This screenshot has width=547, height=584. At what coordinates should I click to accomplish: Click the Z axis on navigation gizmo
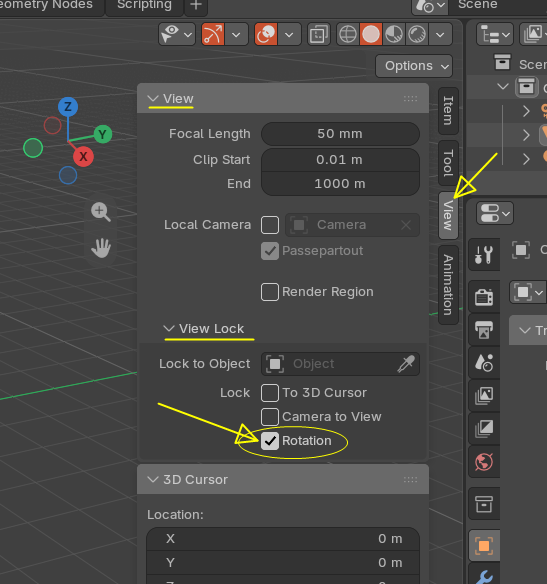point(68,107)
